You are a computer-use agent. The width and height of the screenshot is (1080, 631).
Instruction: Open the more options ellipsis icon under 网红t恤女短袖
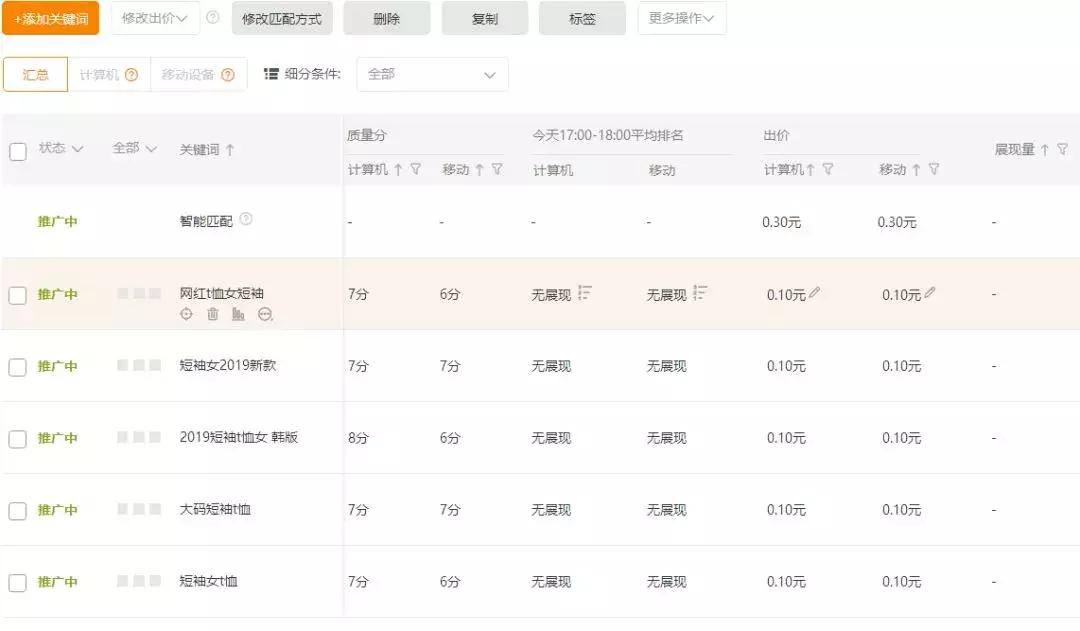pyautogui.click(x=264, y=313)
